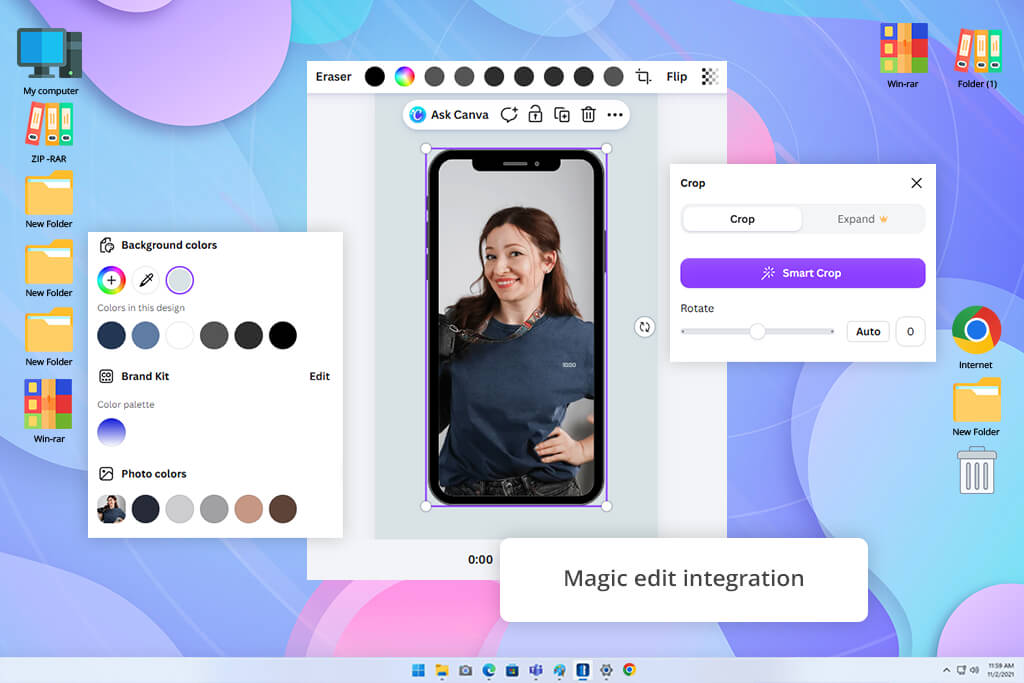The width and height of the screenshot is (1024, 683).
Task: Click the photo thumbnail in Photo colors
Action: (x=112, y=509)
